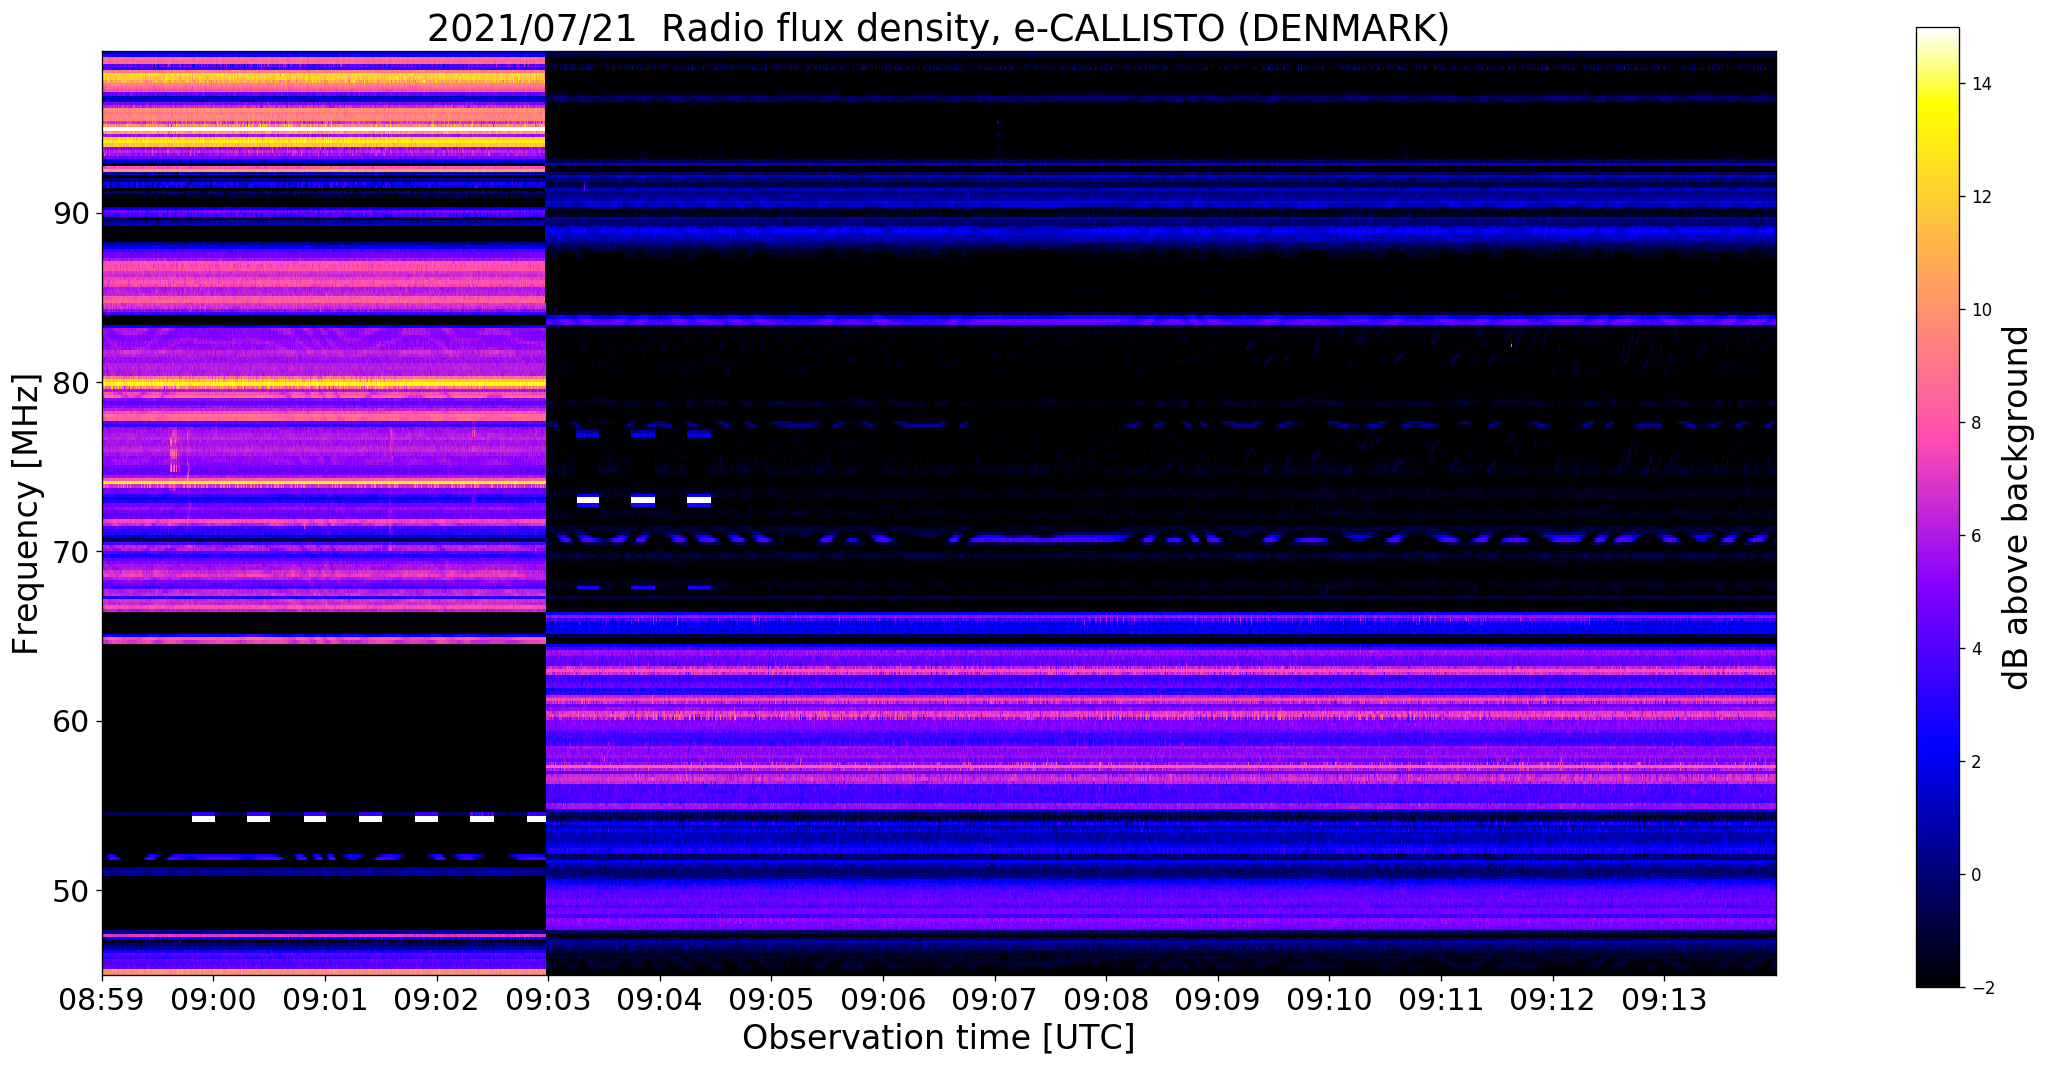Click the 09:06 time tick label
Viewport: 2047px width, 1067px height.
pyautogui.click(x=883, y=998)
